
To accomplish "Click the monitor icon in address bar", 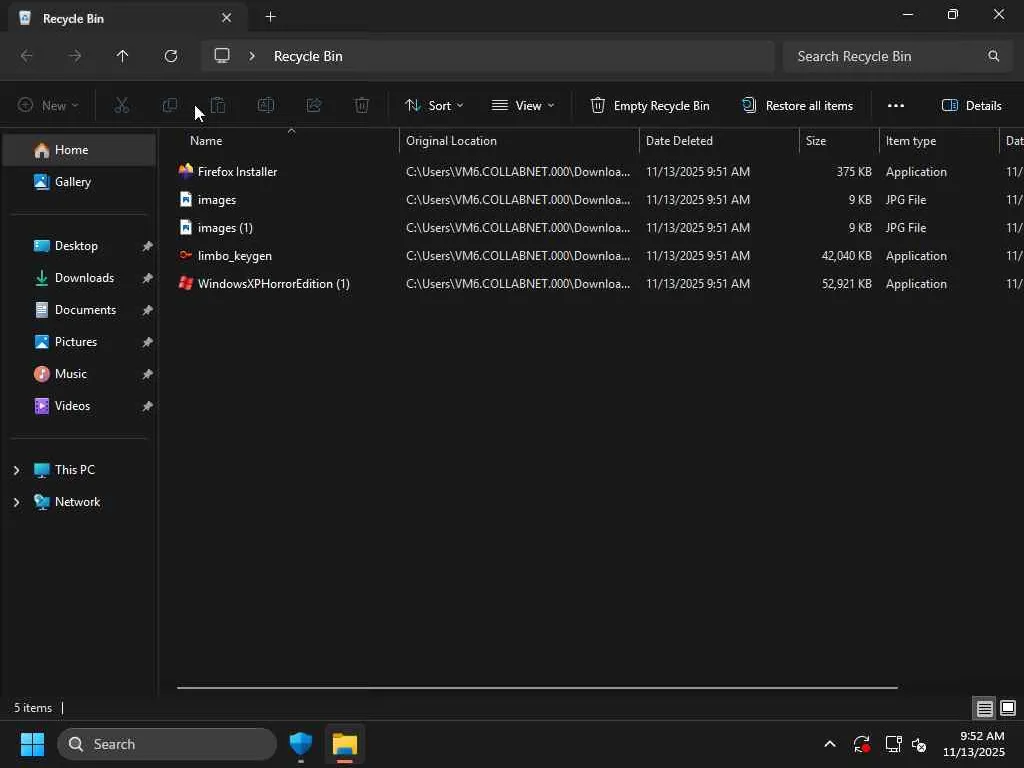I will click(x=222, y=56).
